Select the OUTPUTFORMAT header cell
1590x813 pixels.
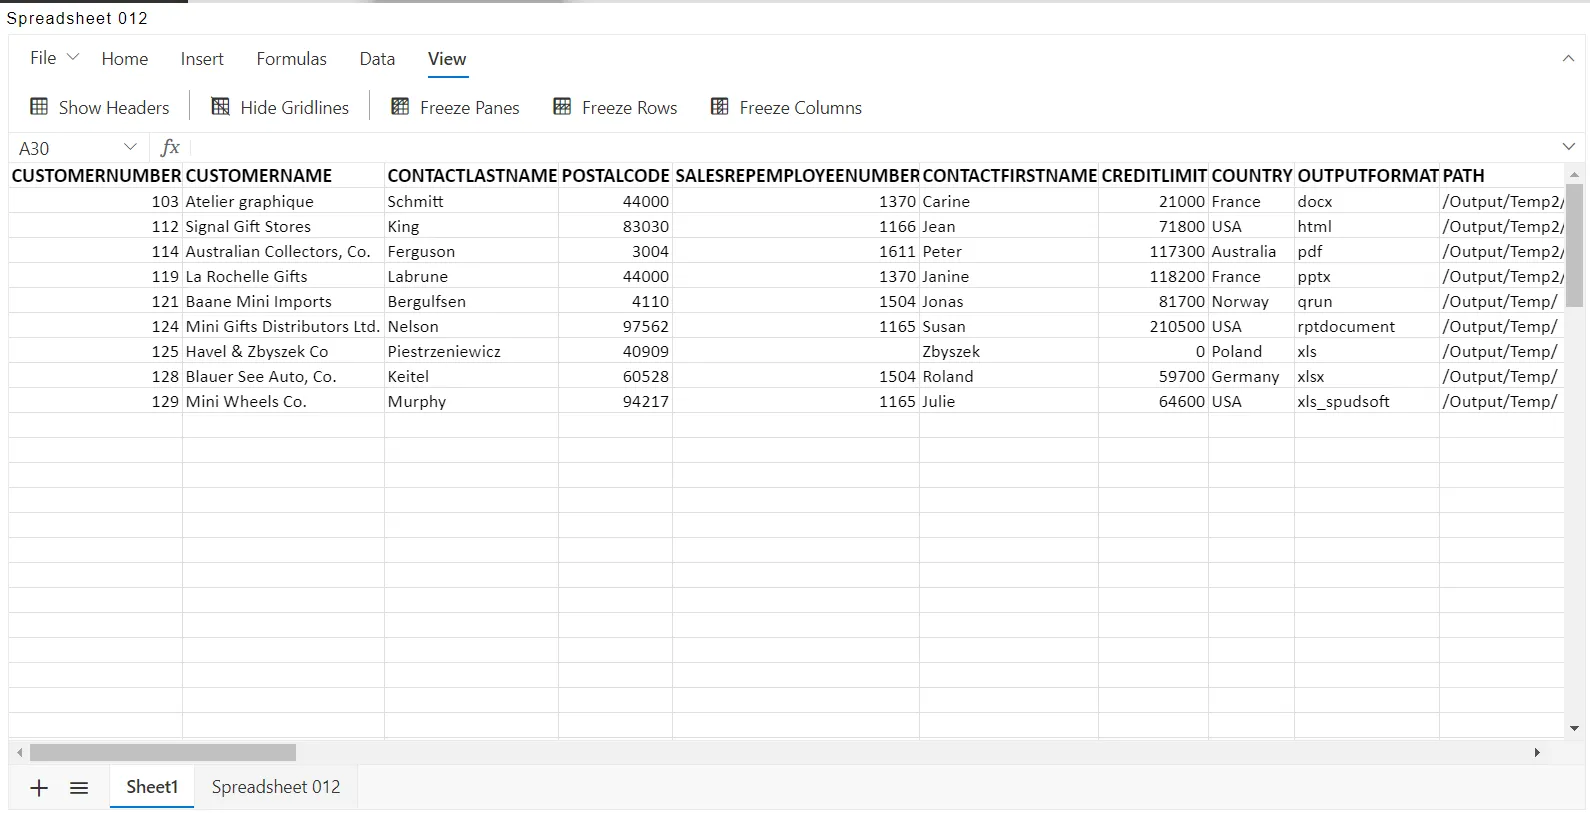tap(1367, 176)
